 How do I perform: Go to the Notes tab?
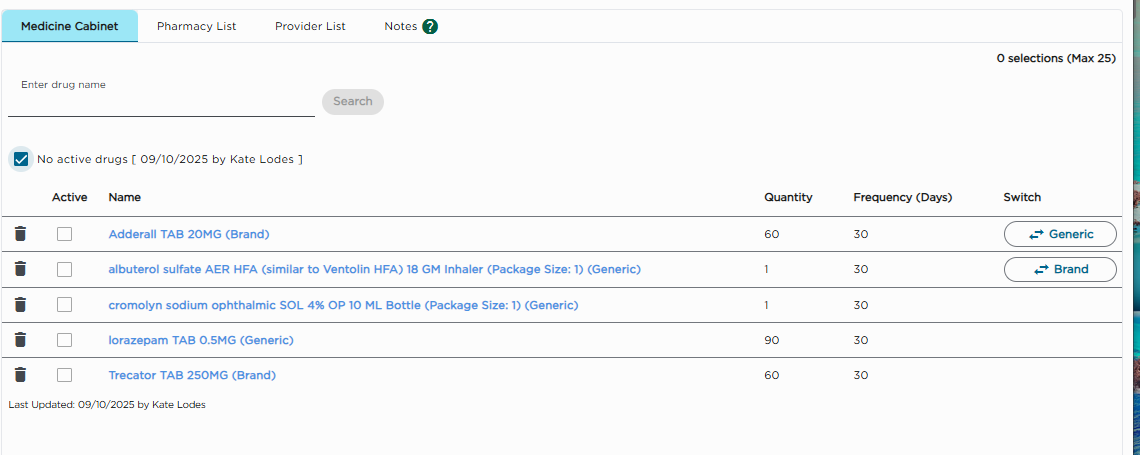tap(400, 27)
